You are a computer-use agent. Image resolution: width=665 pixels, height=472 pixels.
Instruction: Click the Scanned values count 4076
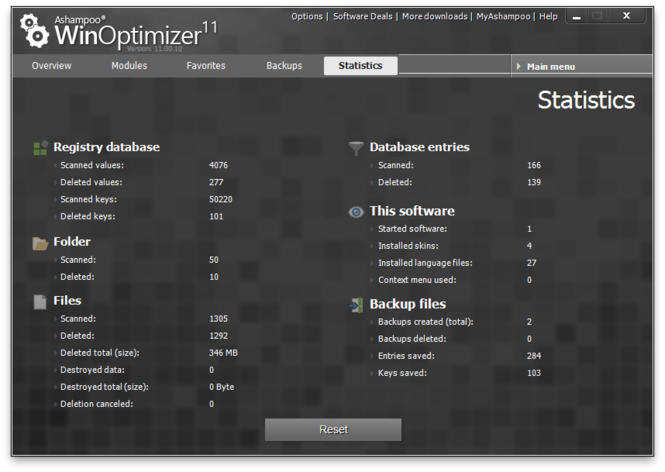point(218,165)
